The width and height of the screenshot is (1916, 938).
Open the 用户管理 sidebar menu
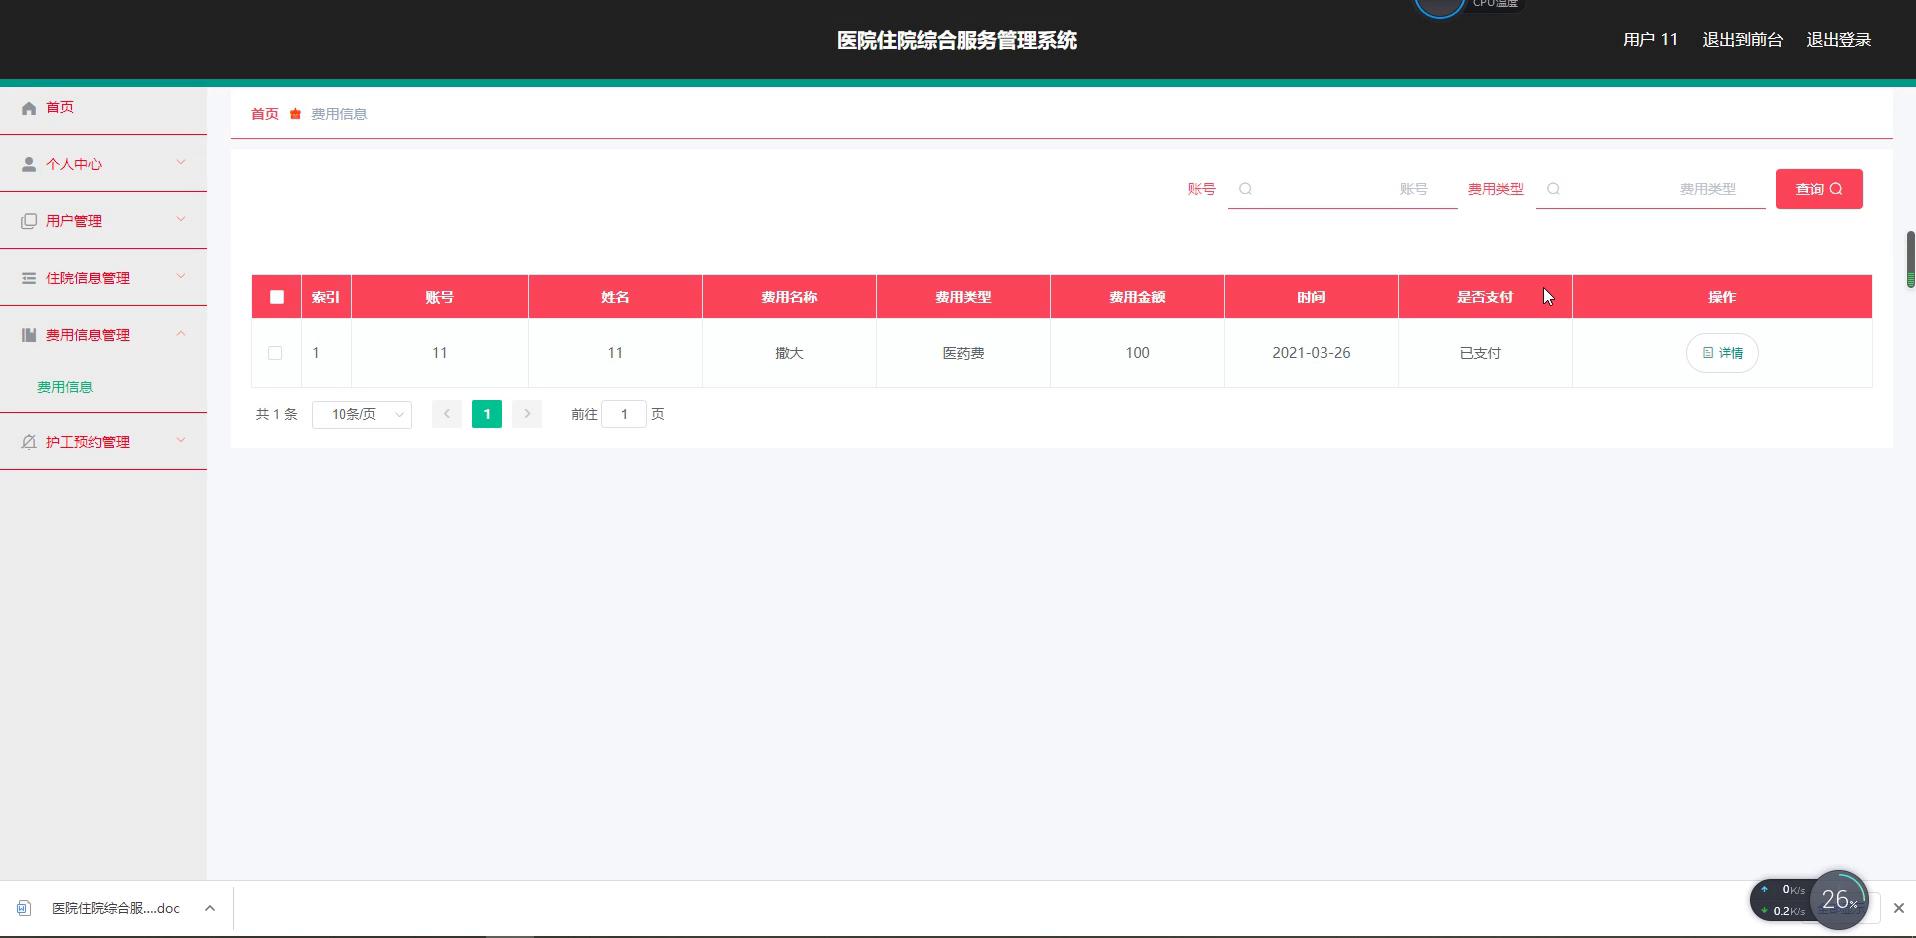point(103,220)
